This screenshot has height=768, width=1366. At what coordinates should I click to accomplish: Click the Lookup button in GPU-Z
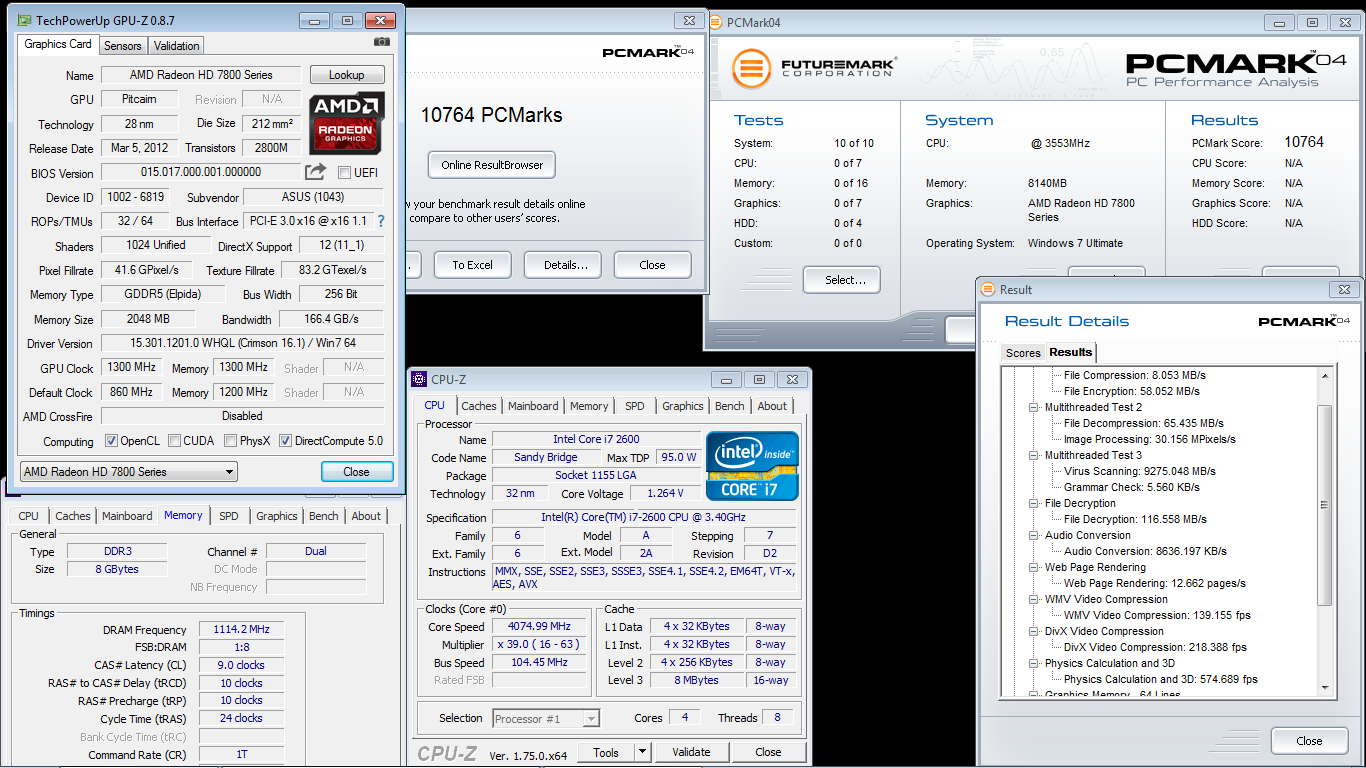pyautogui.click(x=347, y=75)
